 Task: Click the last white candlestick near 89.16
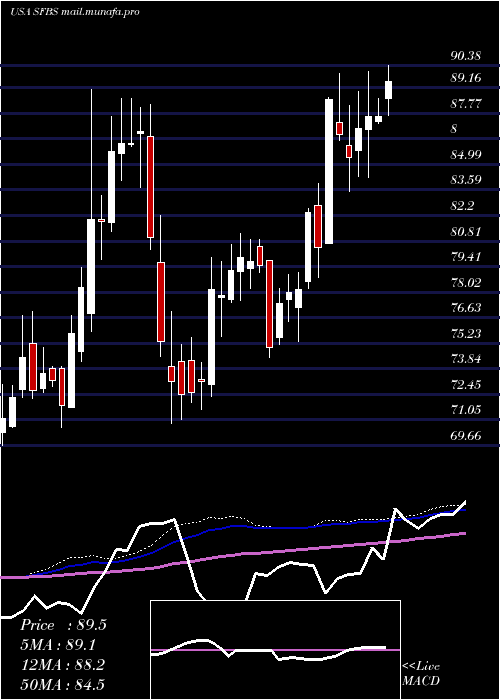[x=388, y=90]
